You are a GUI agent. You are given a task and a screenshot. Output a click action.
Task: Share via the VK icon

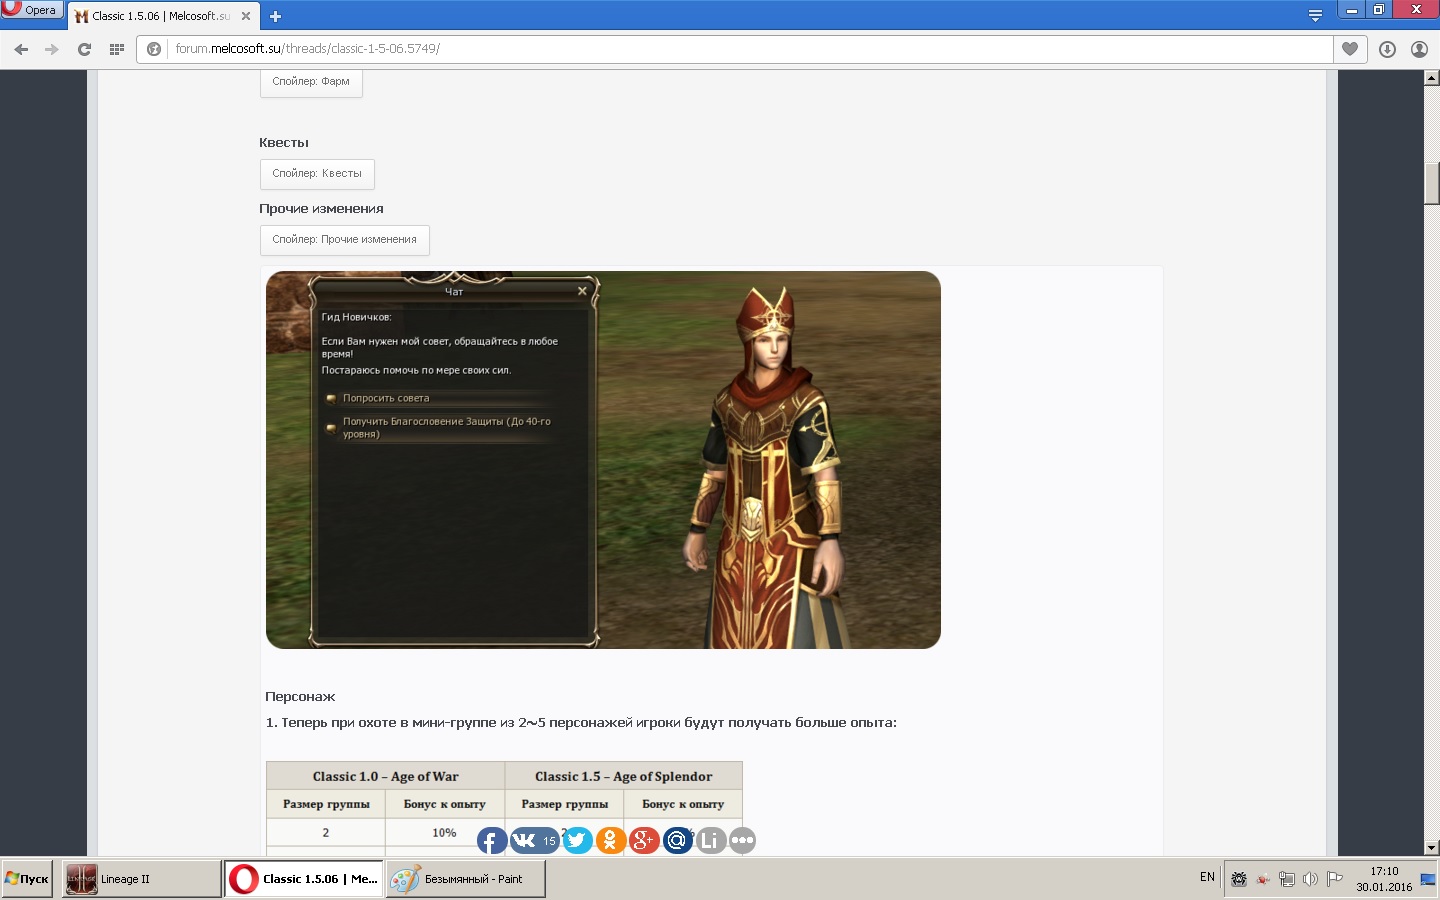click(x=534, y=840)
